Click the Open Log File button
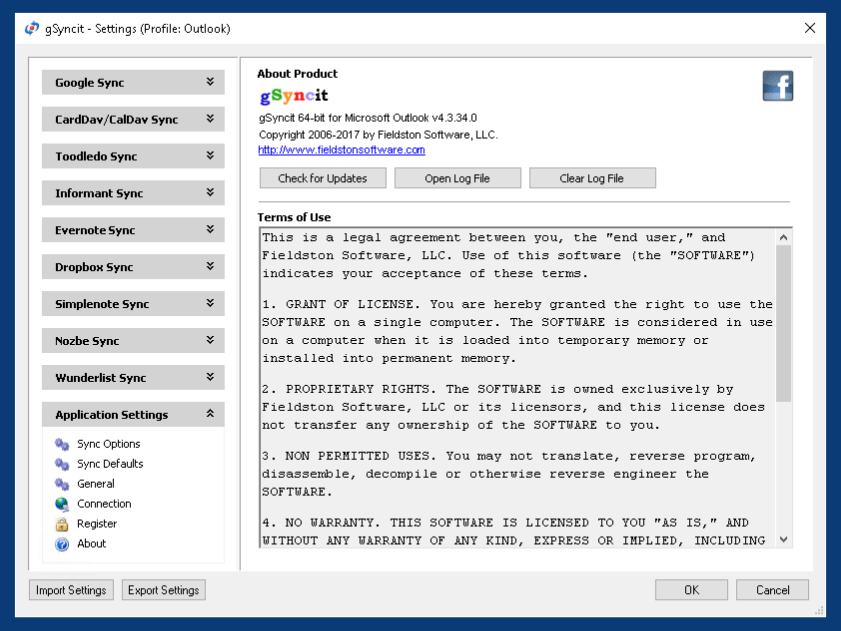The image size is (841, 631). pos(457,178)
